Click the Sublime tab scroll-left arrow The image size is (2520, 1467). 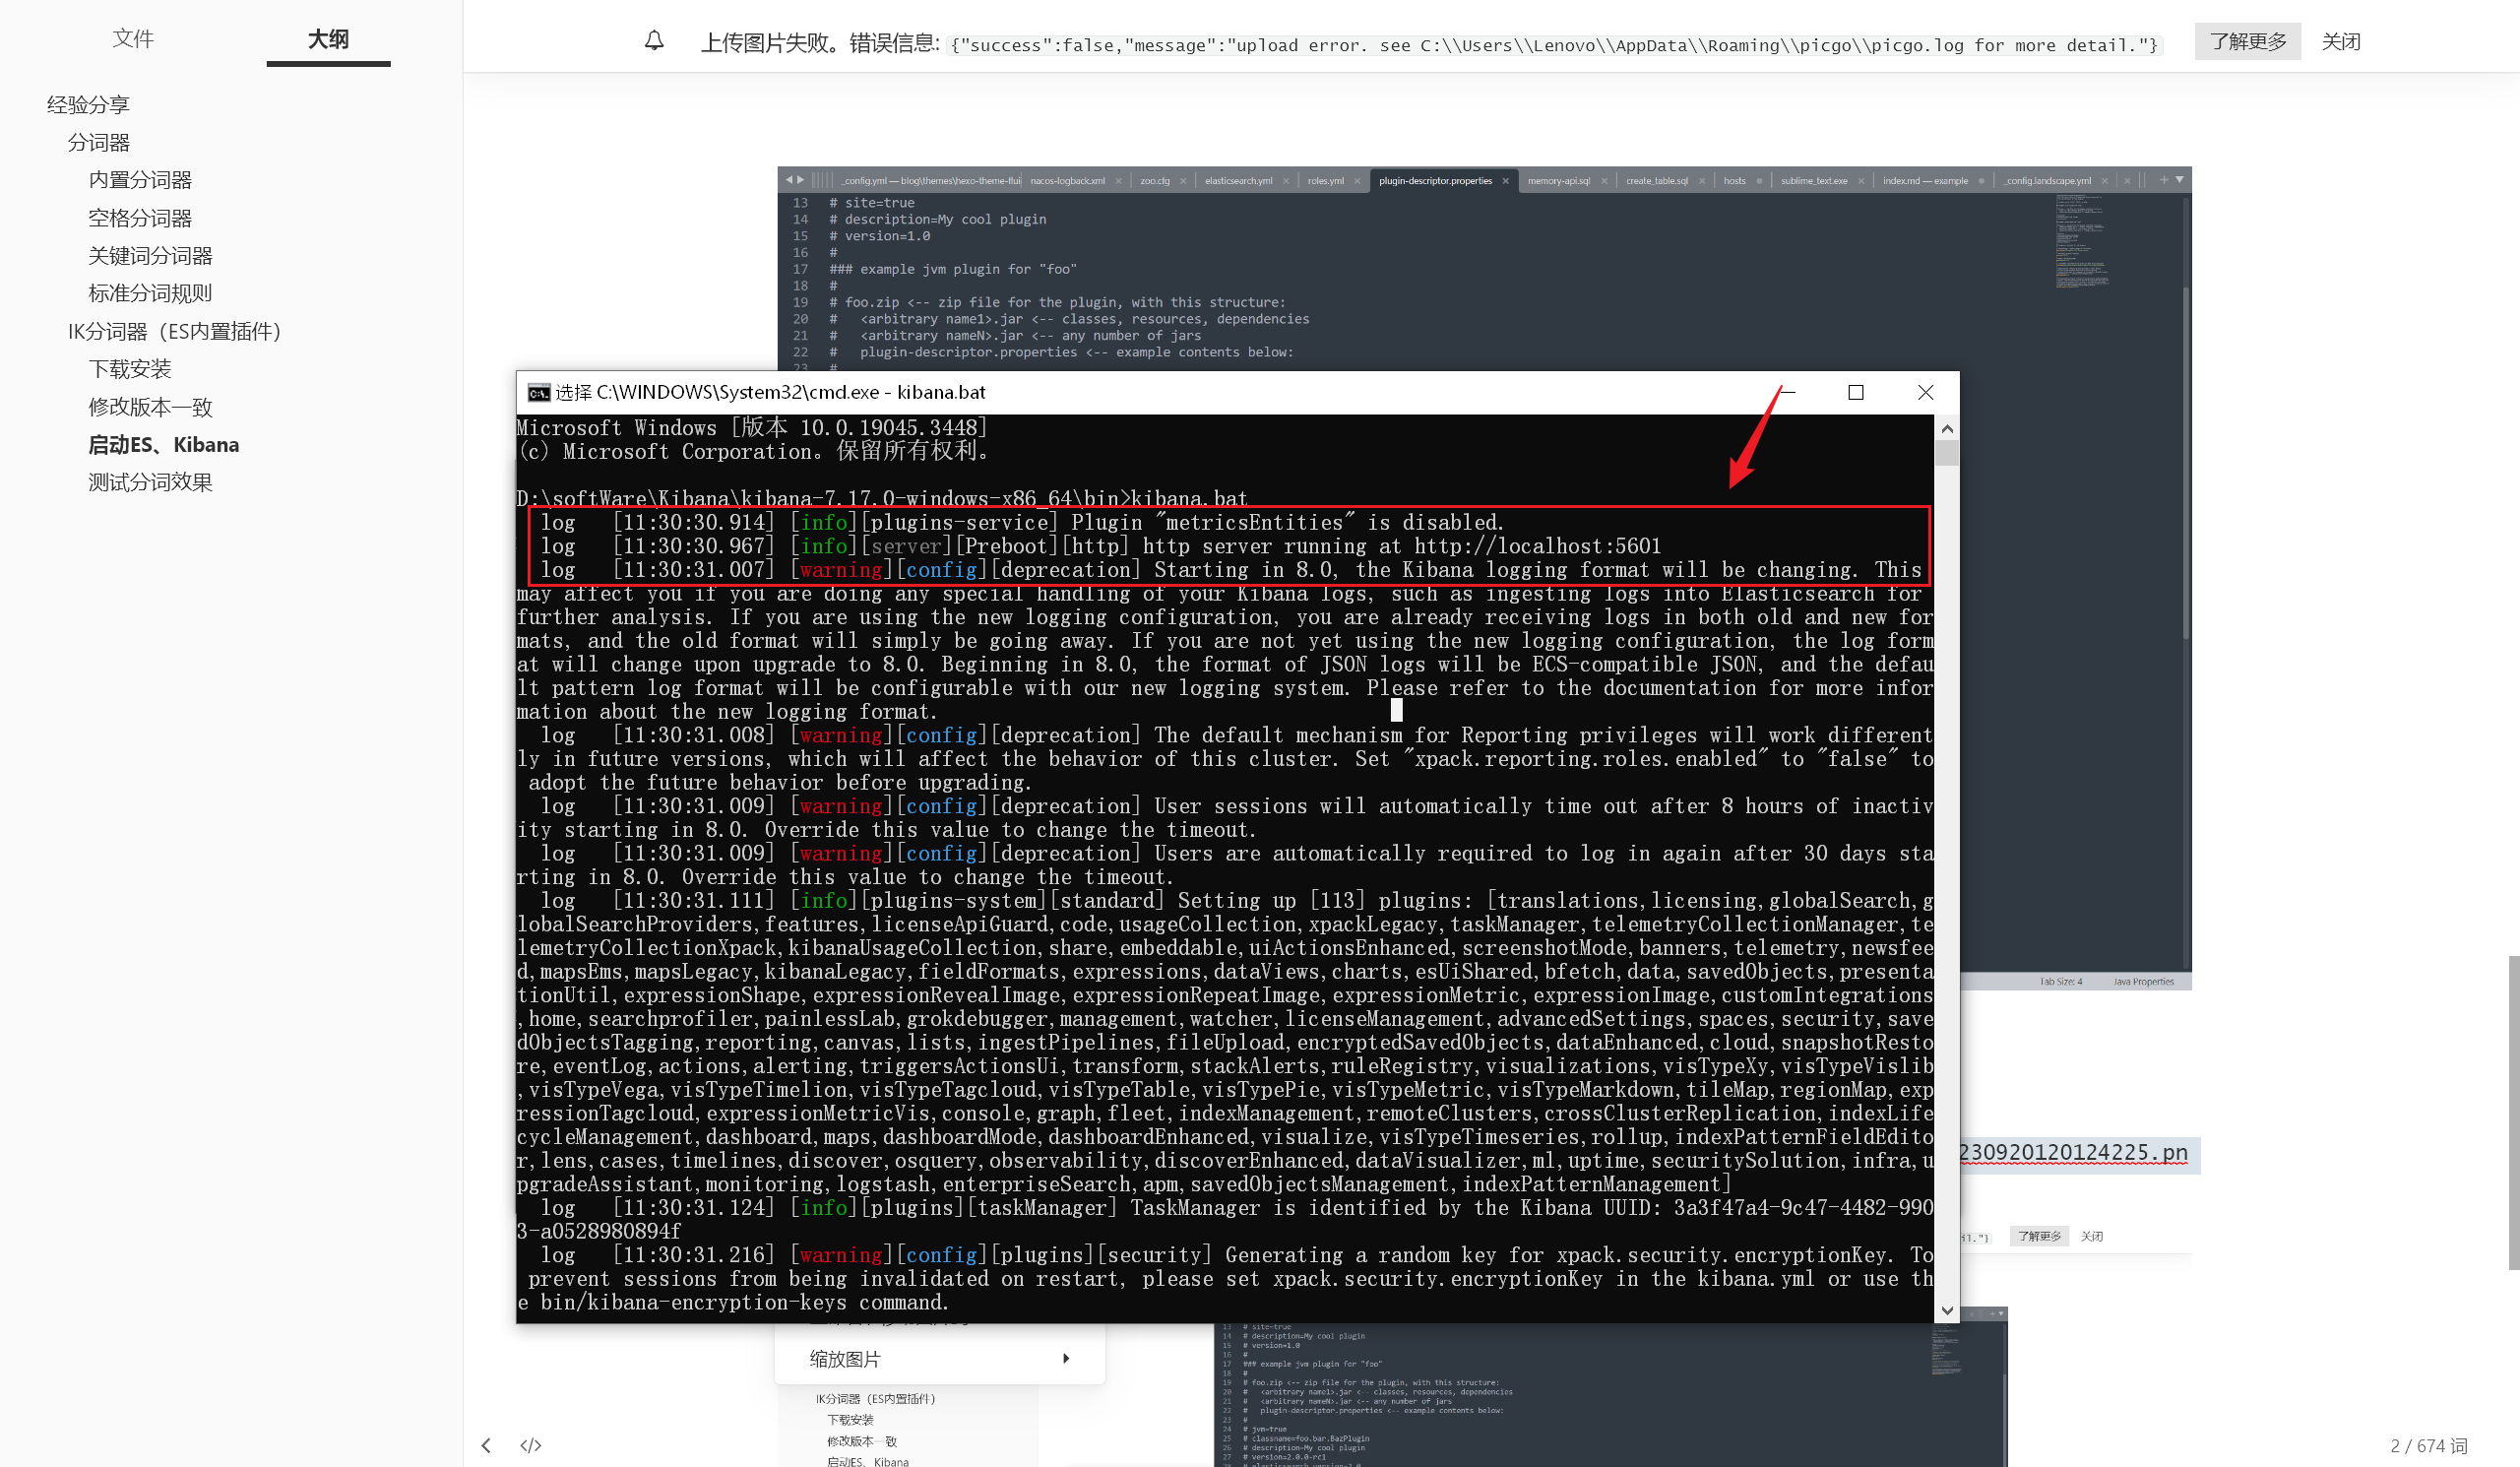pyautogui.click(x=789, y=180)
